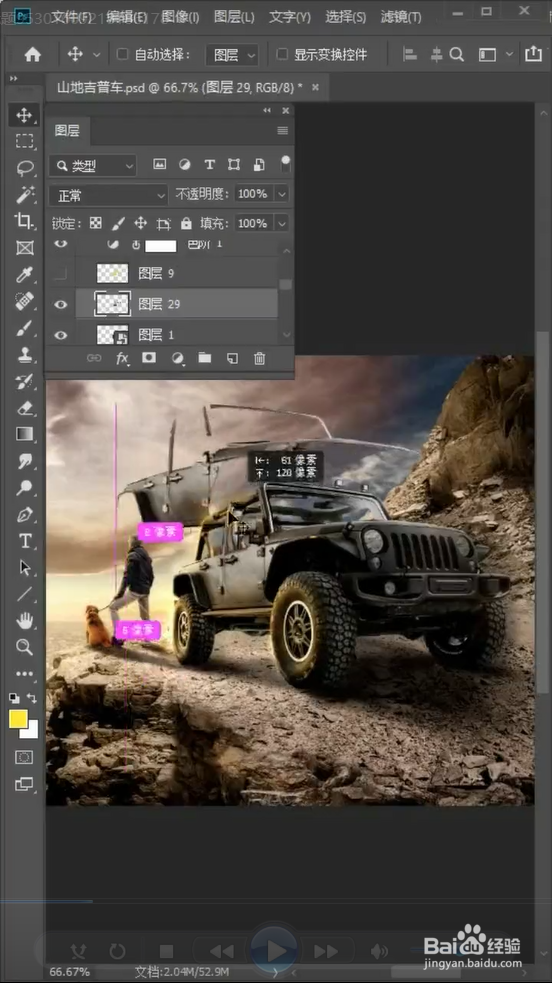
Task: Open the 图层 auto-select target dropdown
Action: 232,55
